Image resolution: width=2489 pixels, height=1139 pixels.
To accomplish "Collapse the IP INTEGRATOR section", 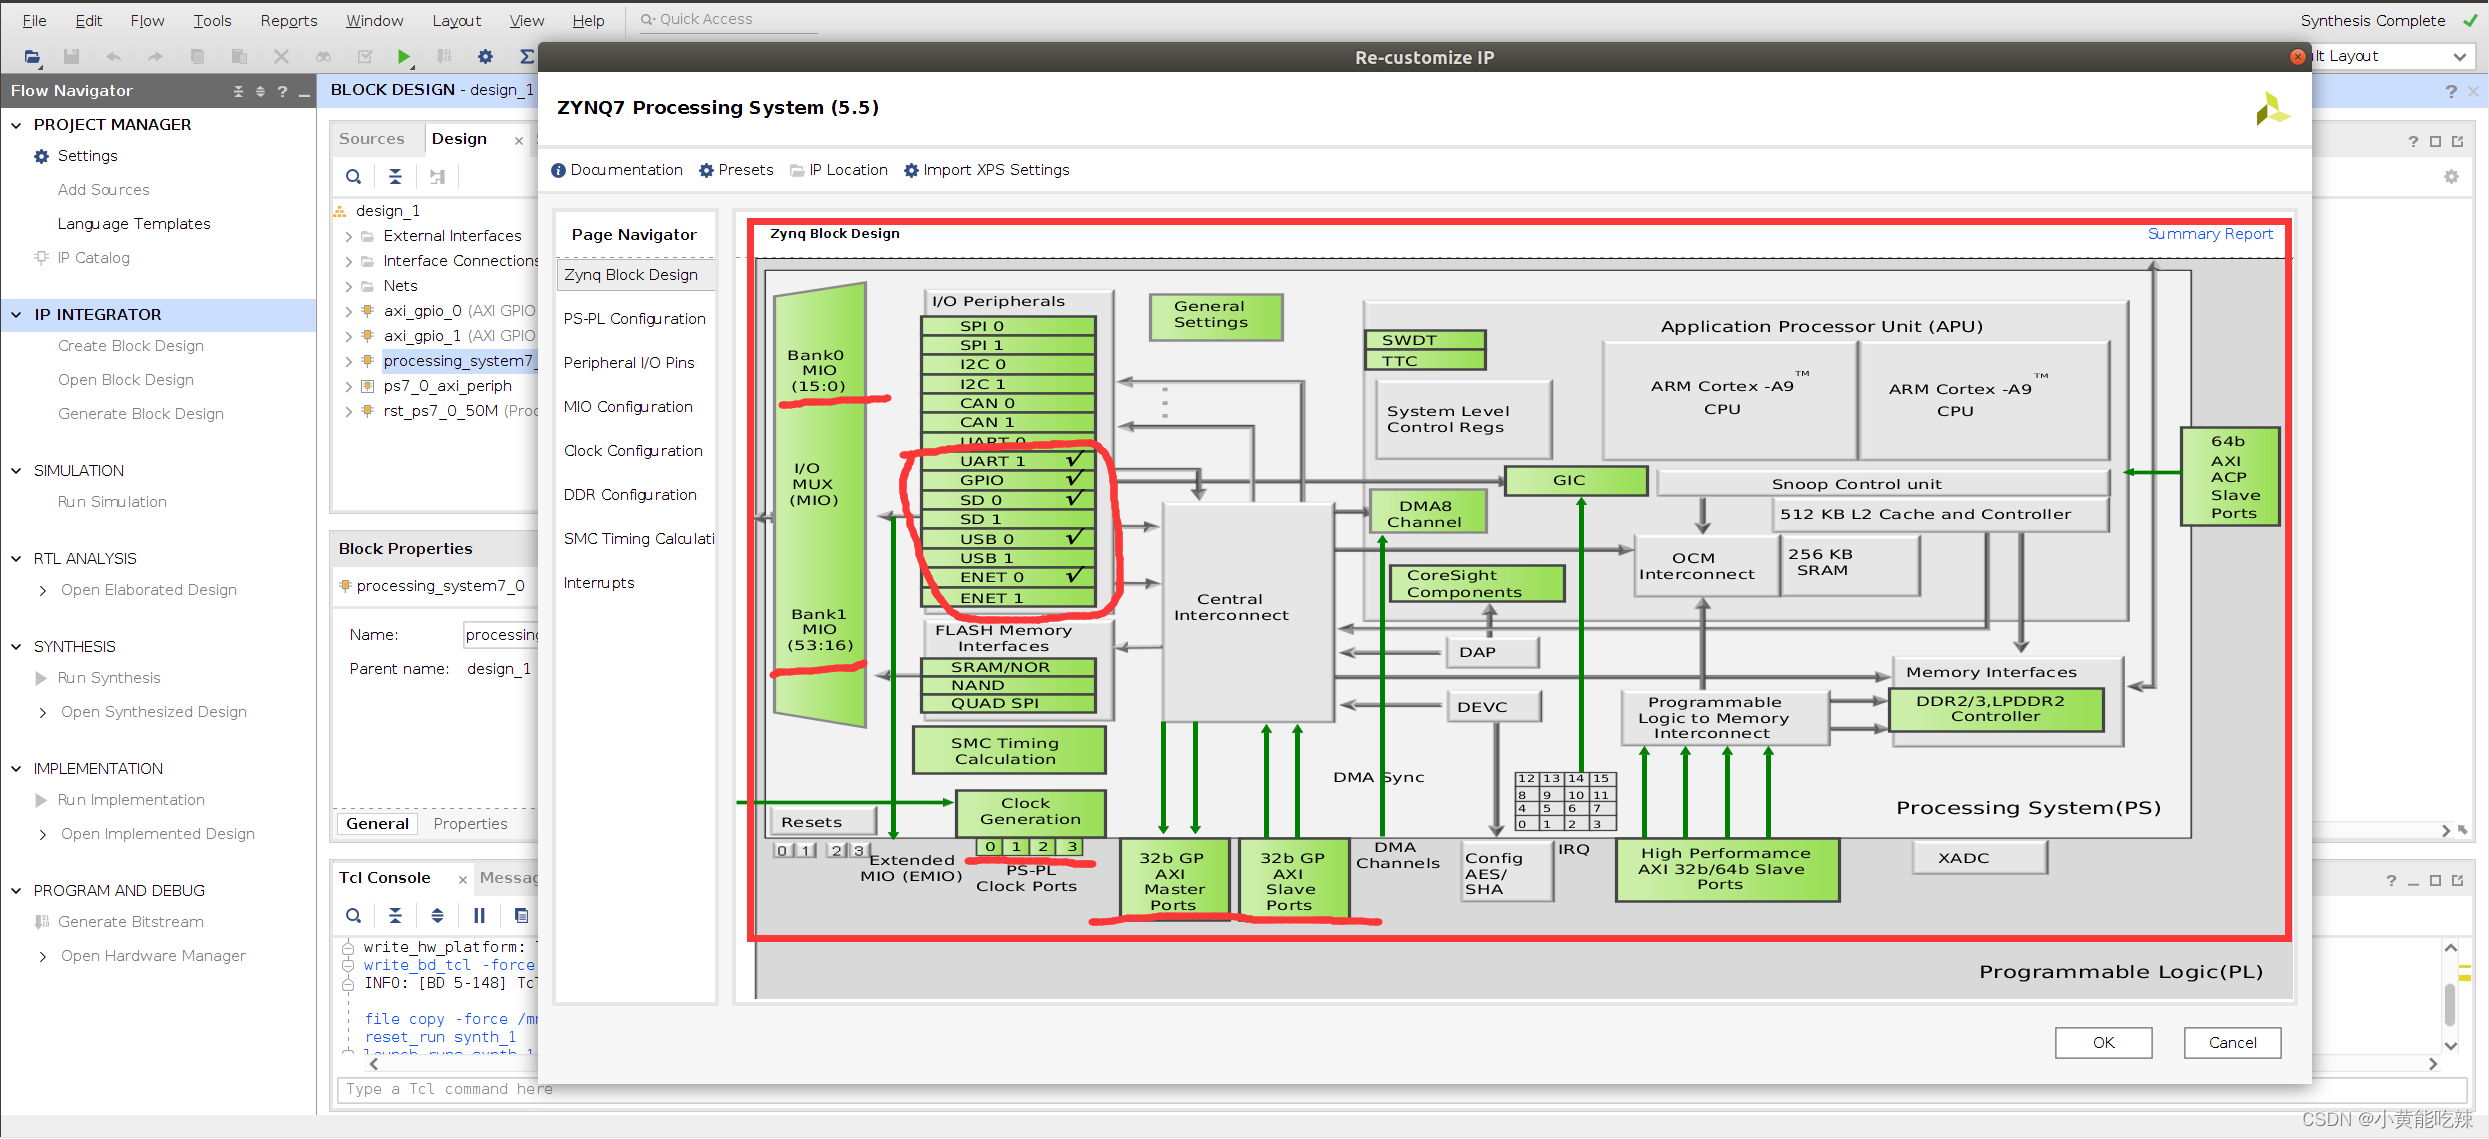I will [x=16, y=314].
